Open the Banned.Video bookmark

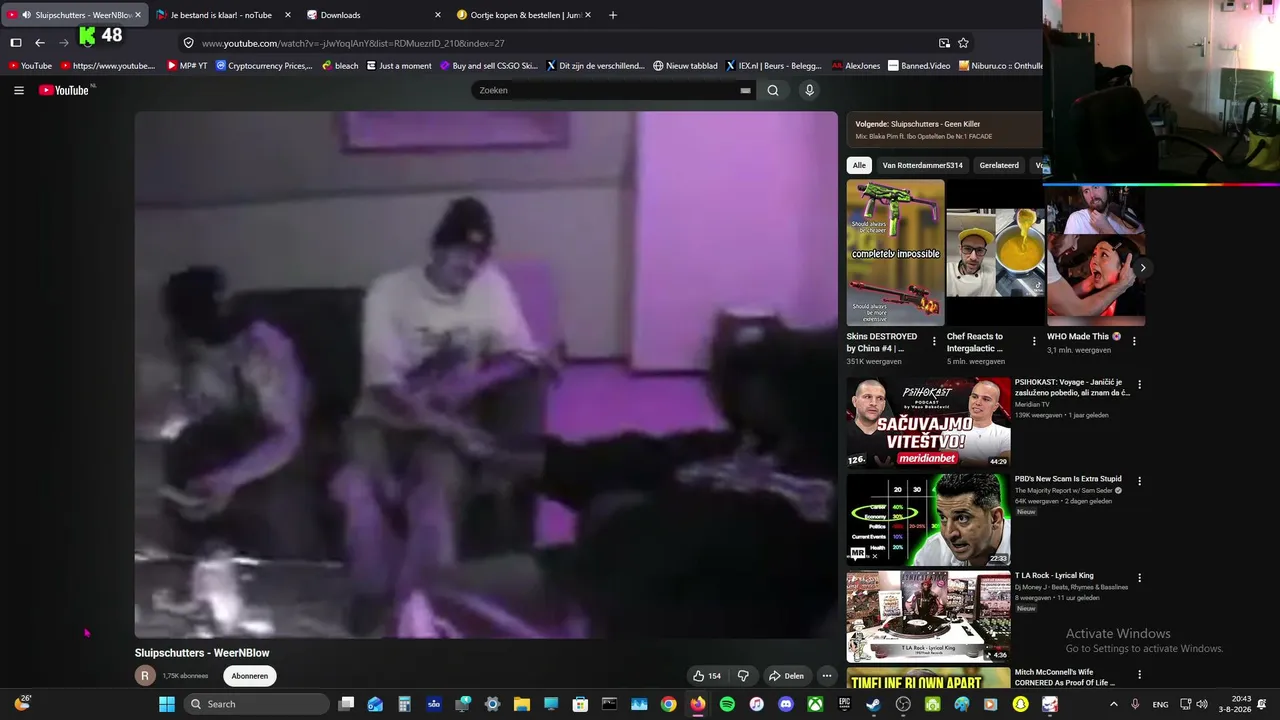(x=919, y=66)
